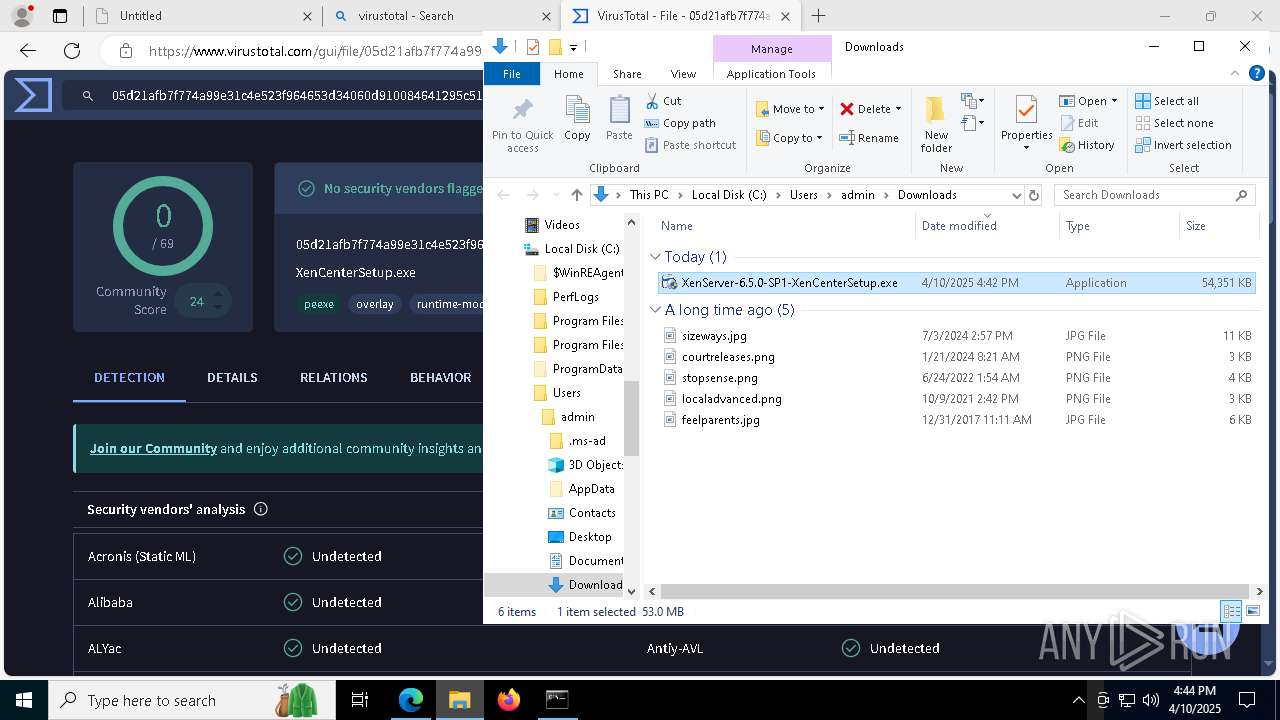The image size is (1280, 720).
Task: Click the History button
Action: coord(1087,145)
